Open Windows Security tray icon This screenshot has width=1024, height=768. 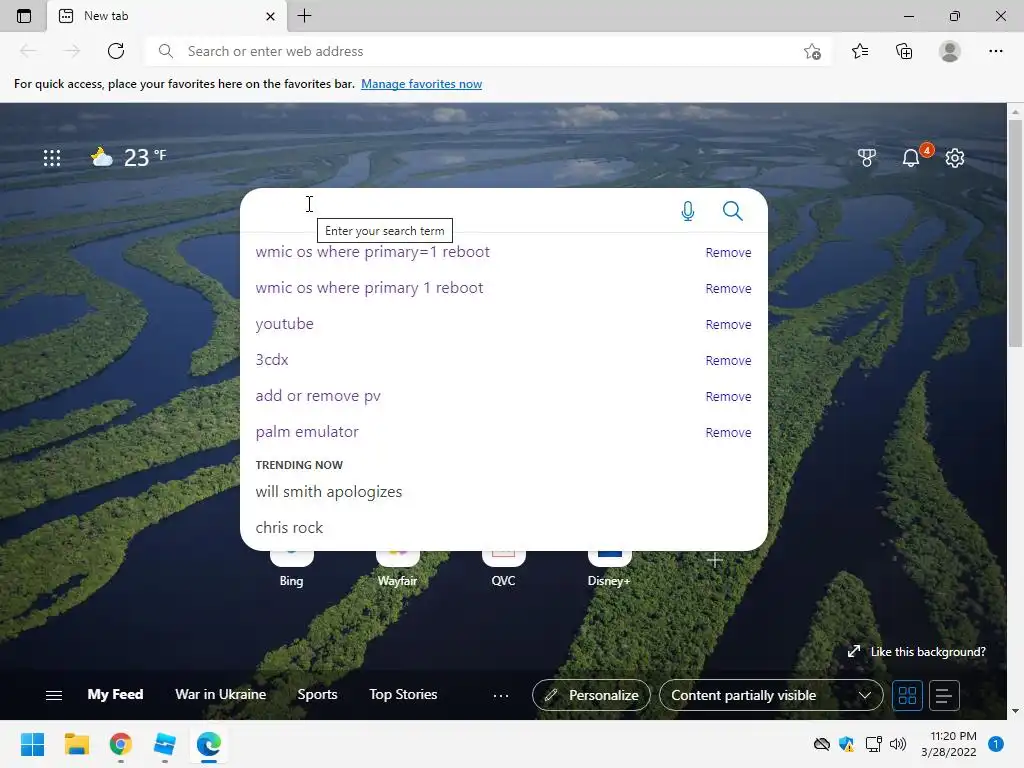(x=846, y=744)
